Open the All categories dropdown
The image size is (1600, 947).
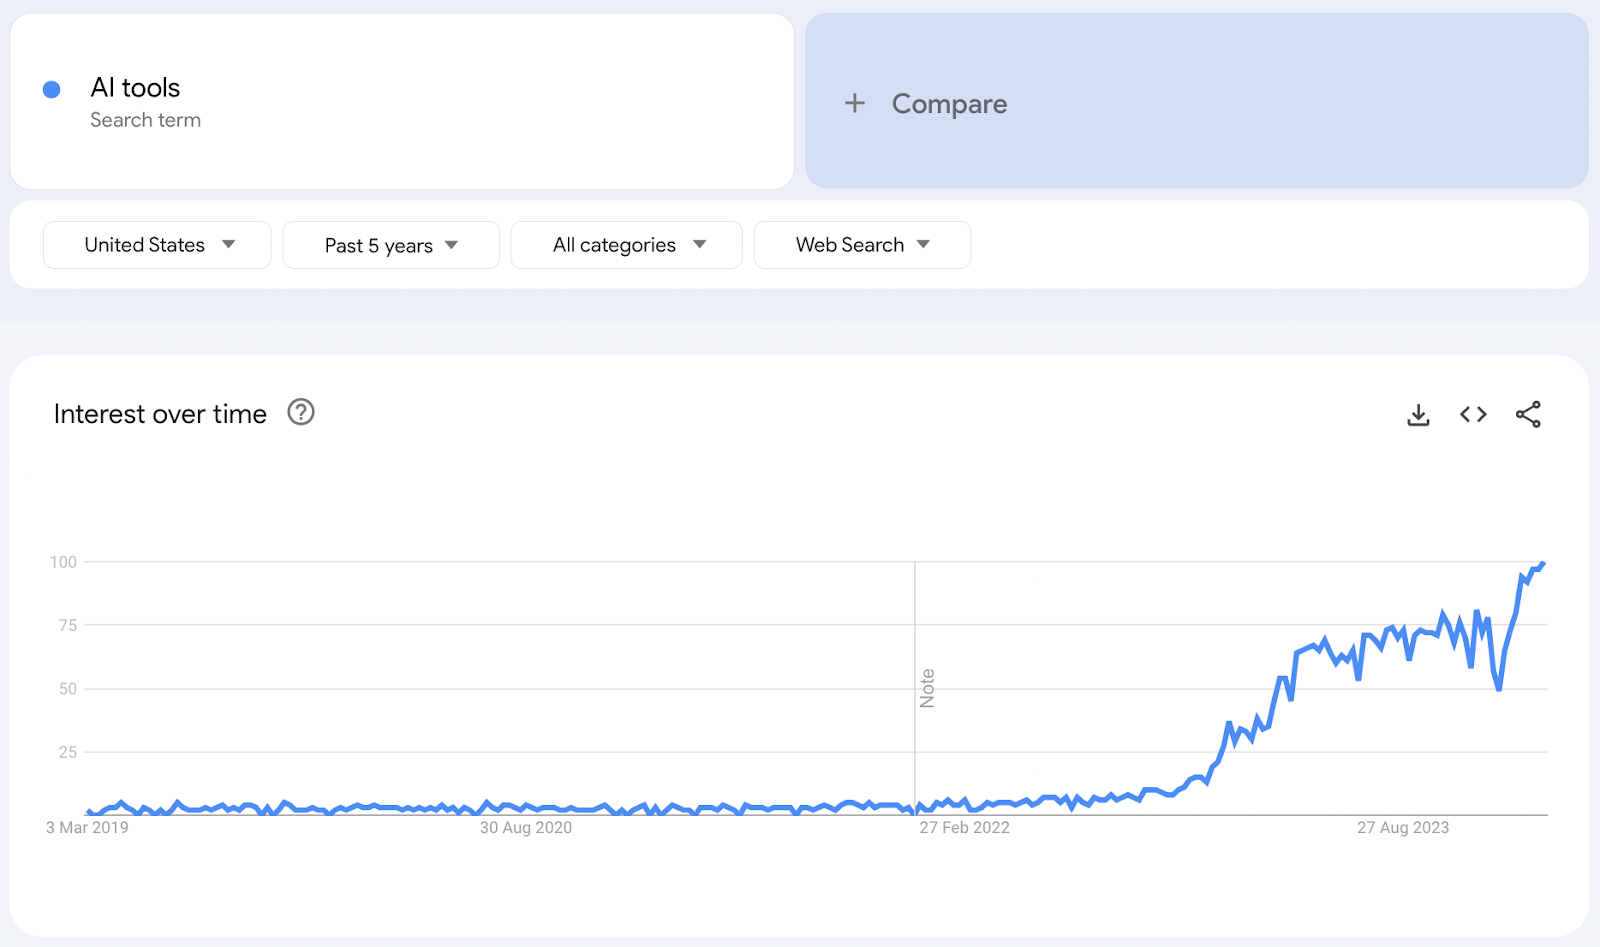[625, 244]
